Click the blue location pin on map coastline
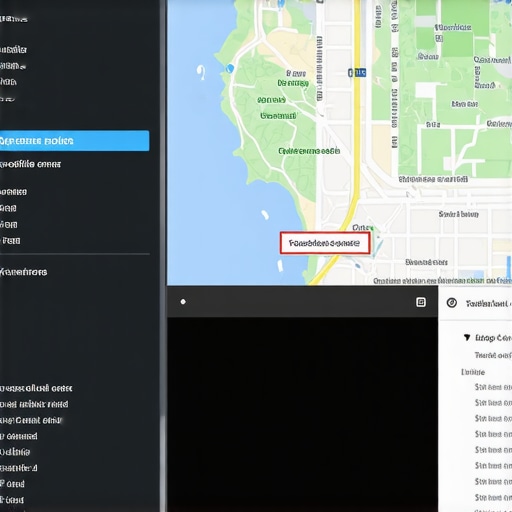The image size is (512, 512). coord(230,69)
